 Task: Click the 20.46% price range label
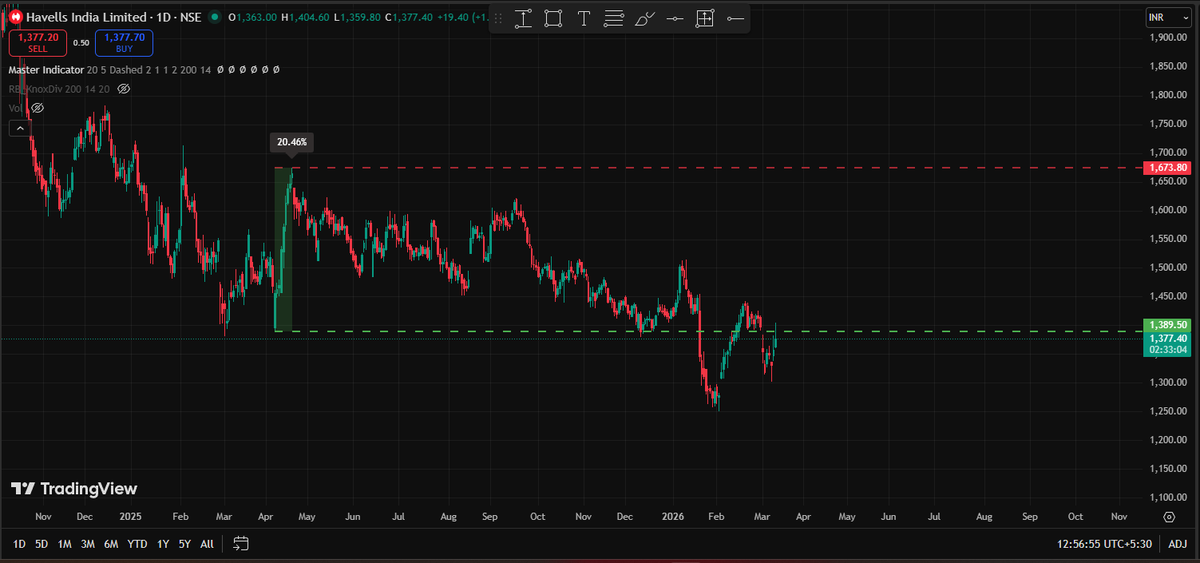point(291,143)
